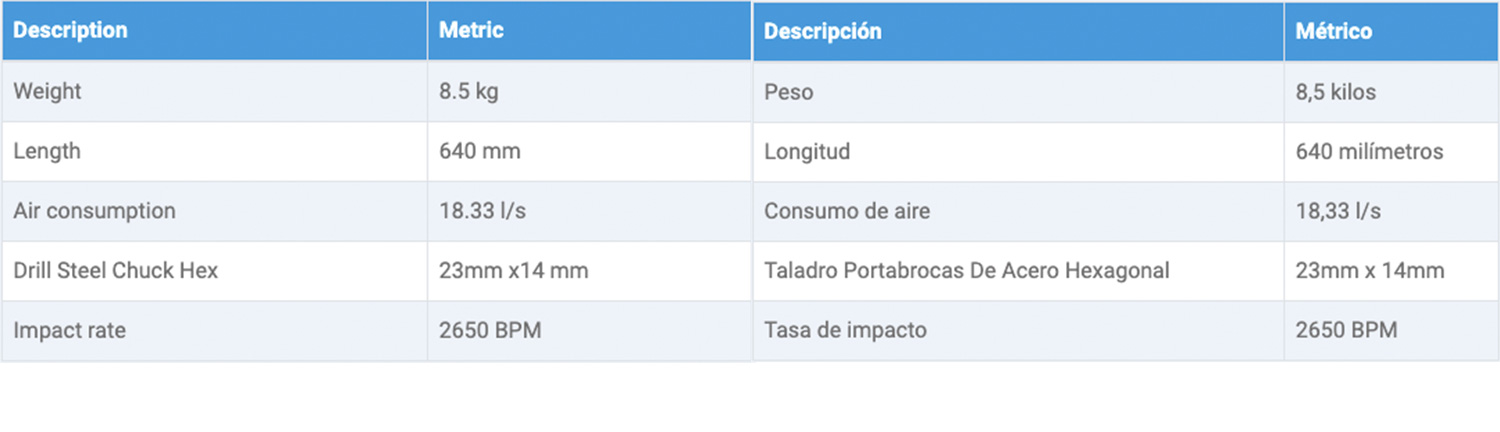Click the "Descripción" column header
The width and height of the screenshot is (1500, 432).
point(822,31)
